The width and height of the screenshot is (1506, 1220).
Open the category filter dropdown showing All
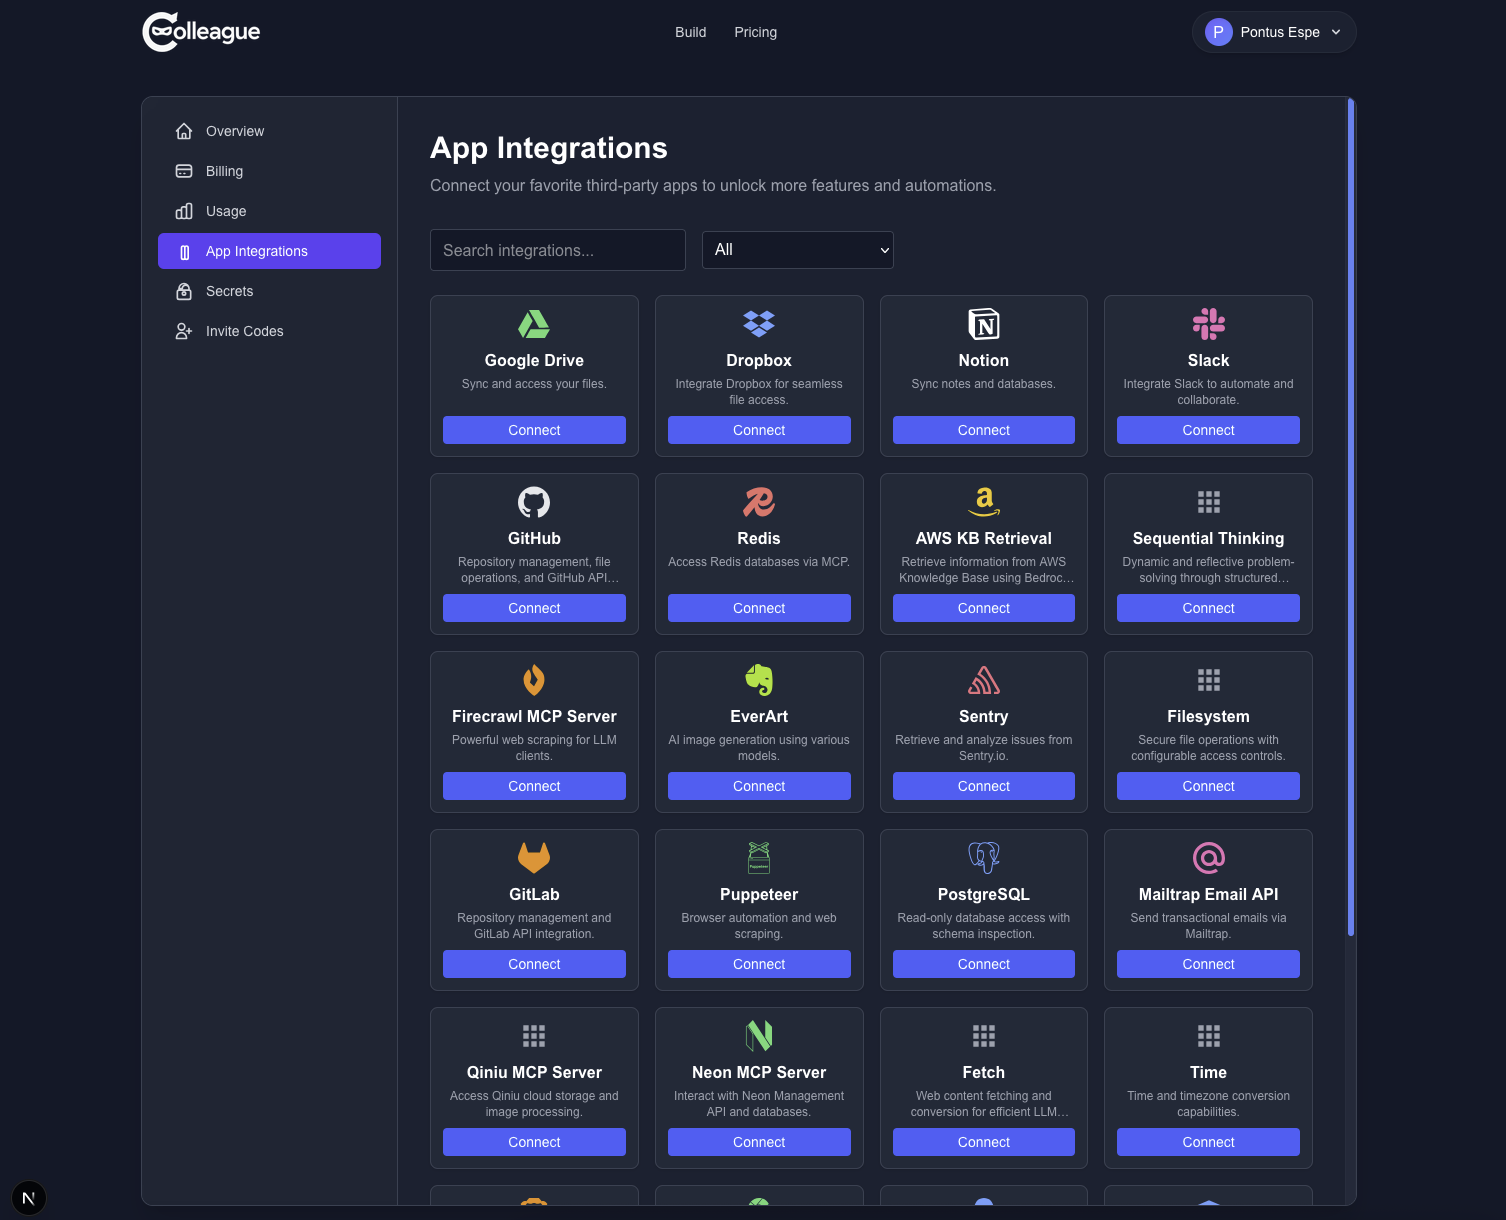798,250
